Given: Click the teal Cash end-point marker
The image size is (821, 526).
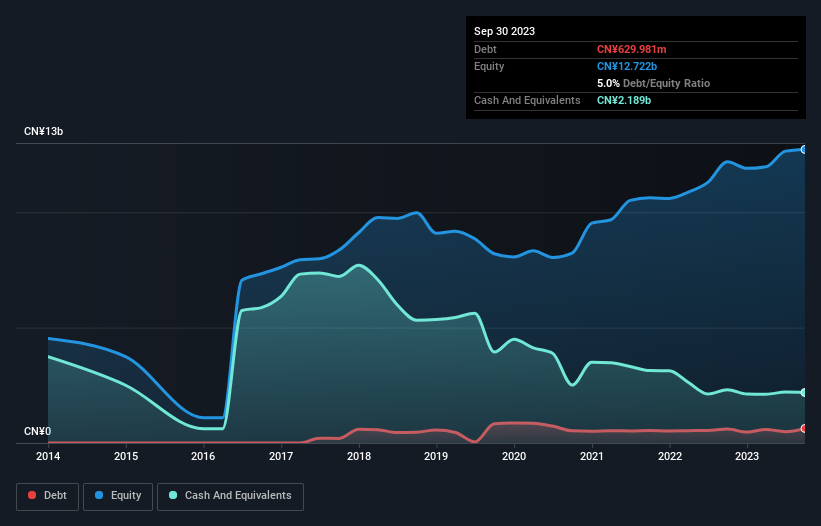Looking at the screenshot, I should [804, 393].
